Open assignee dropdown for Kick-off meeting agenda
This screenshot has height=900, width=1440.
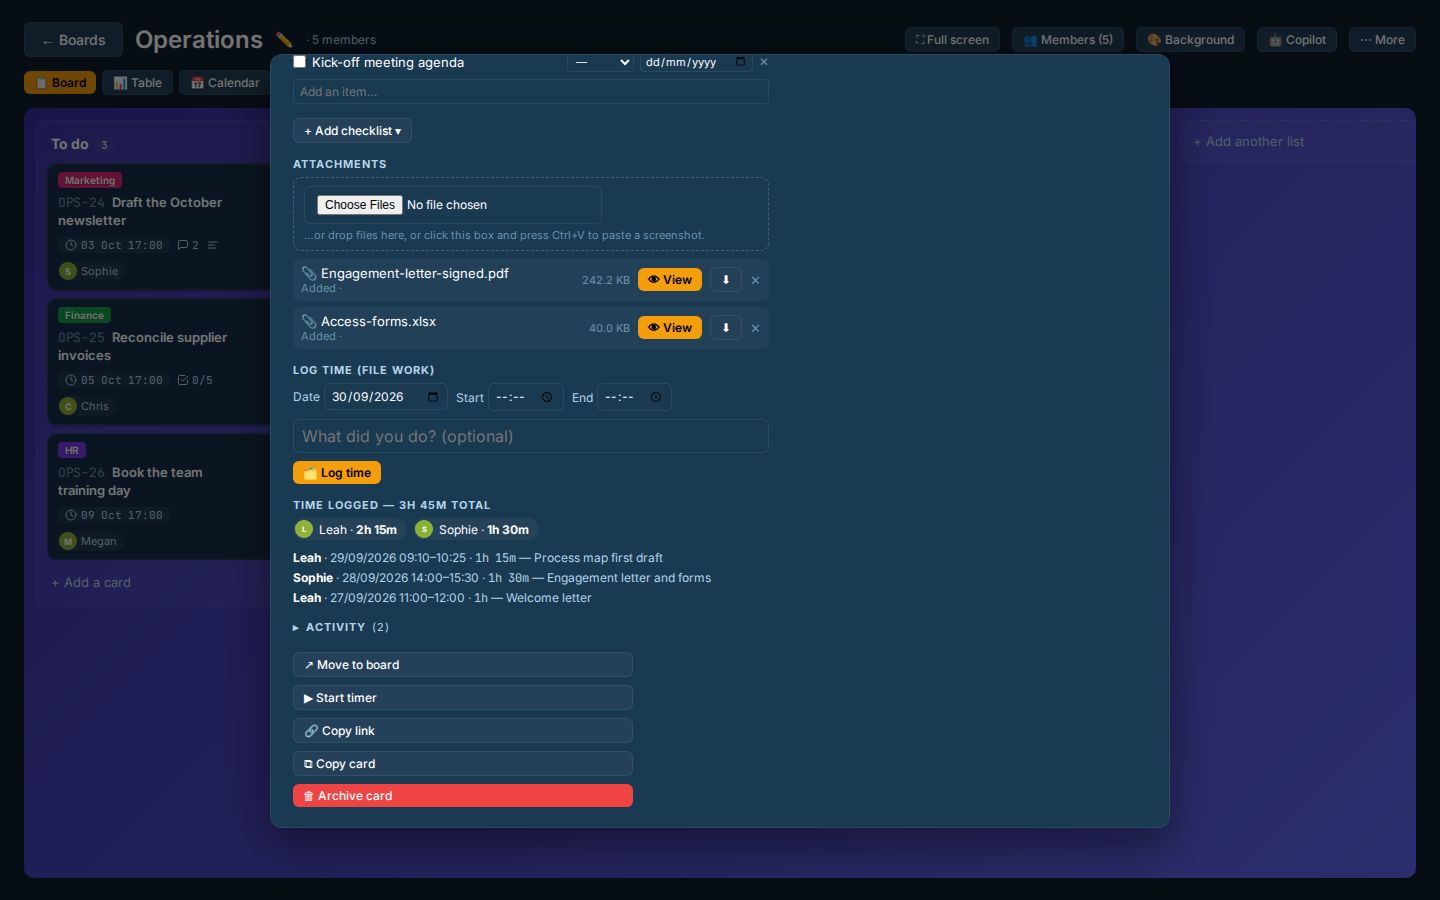(600, 62)
